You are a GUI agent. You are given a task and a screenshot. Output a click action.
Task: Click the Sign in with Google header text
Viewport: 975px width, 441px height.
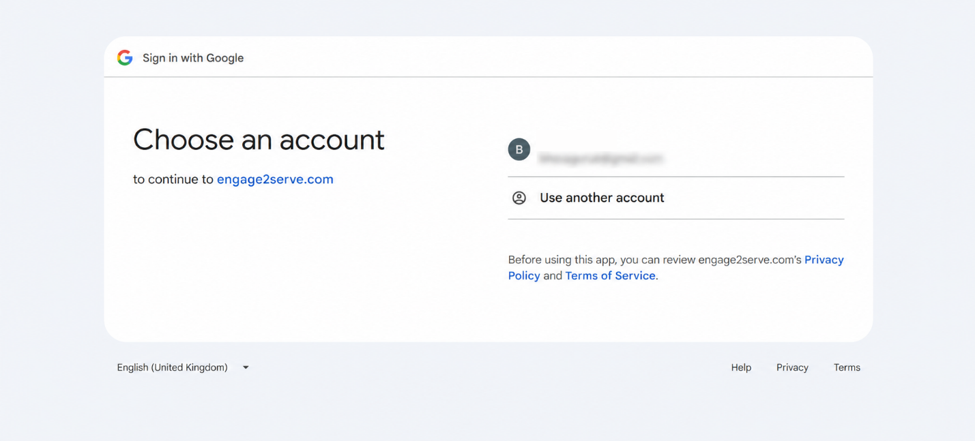(x=193, y=58)
